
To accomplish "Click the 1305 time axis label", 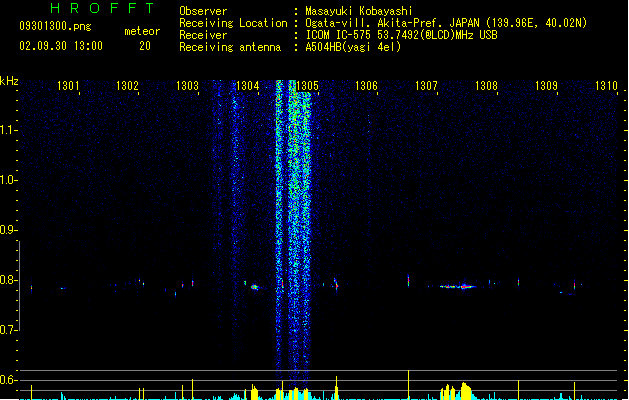I will [307, 86].
